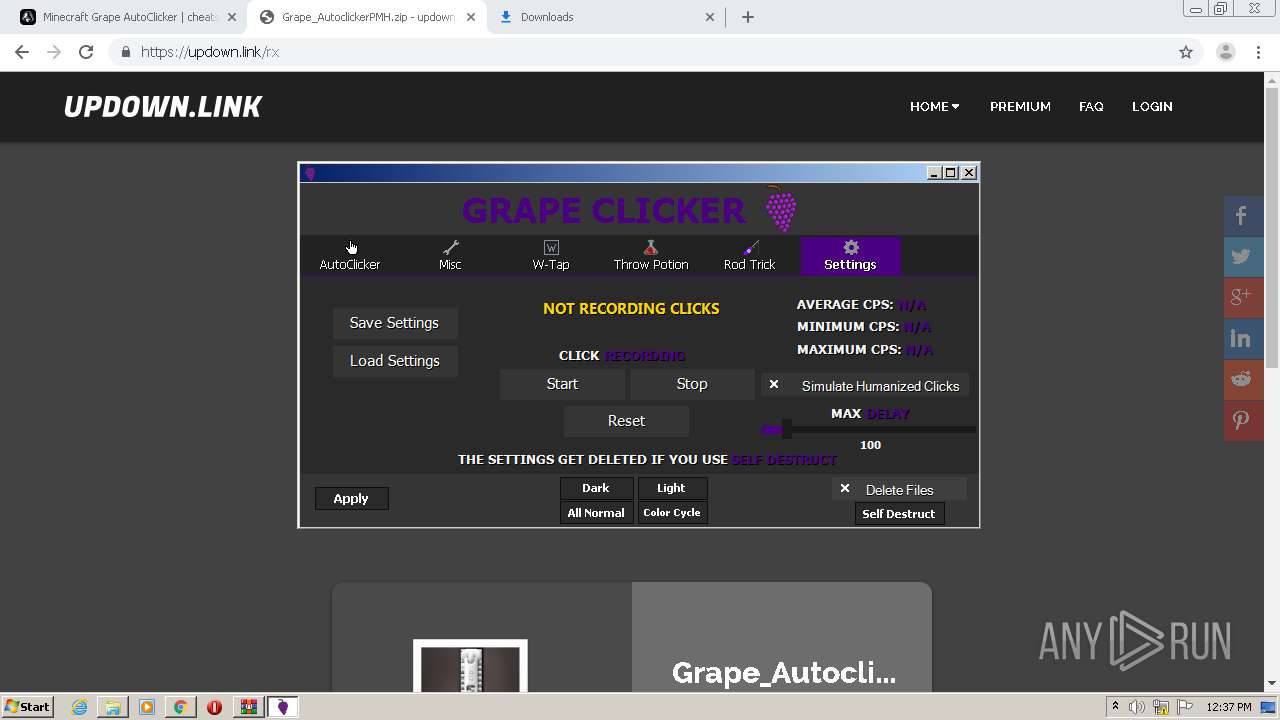Open Chrome from taskbar
Image resolution: width=1280 pixels, height=720 pixels.
pyautogui.click(x=180, y=707)
